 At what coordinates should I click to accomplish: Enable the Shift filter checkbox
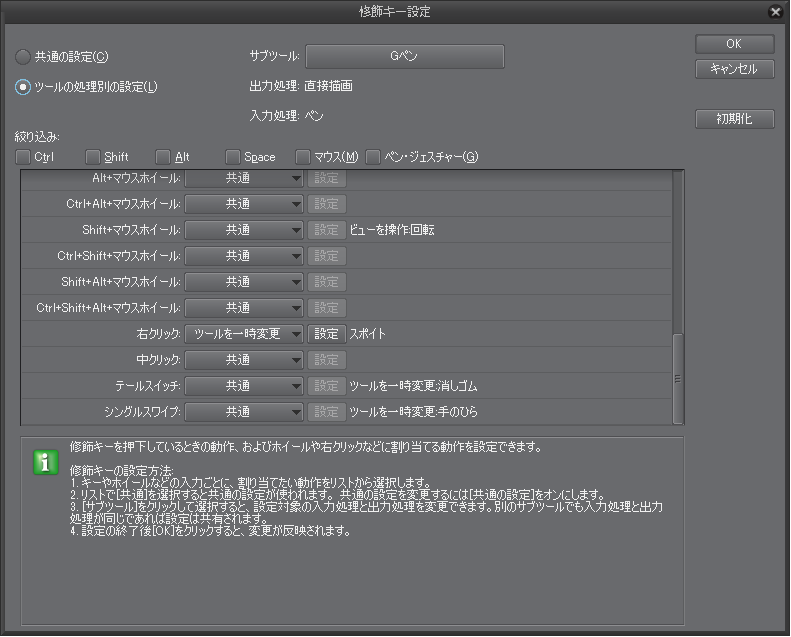pos(93,157)
